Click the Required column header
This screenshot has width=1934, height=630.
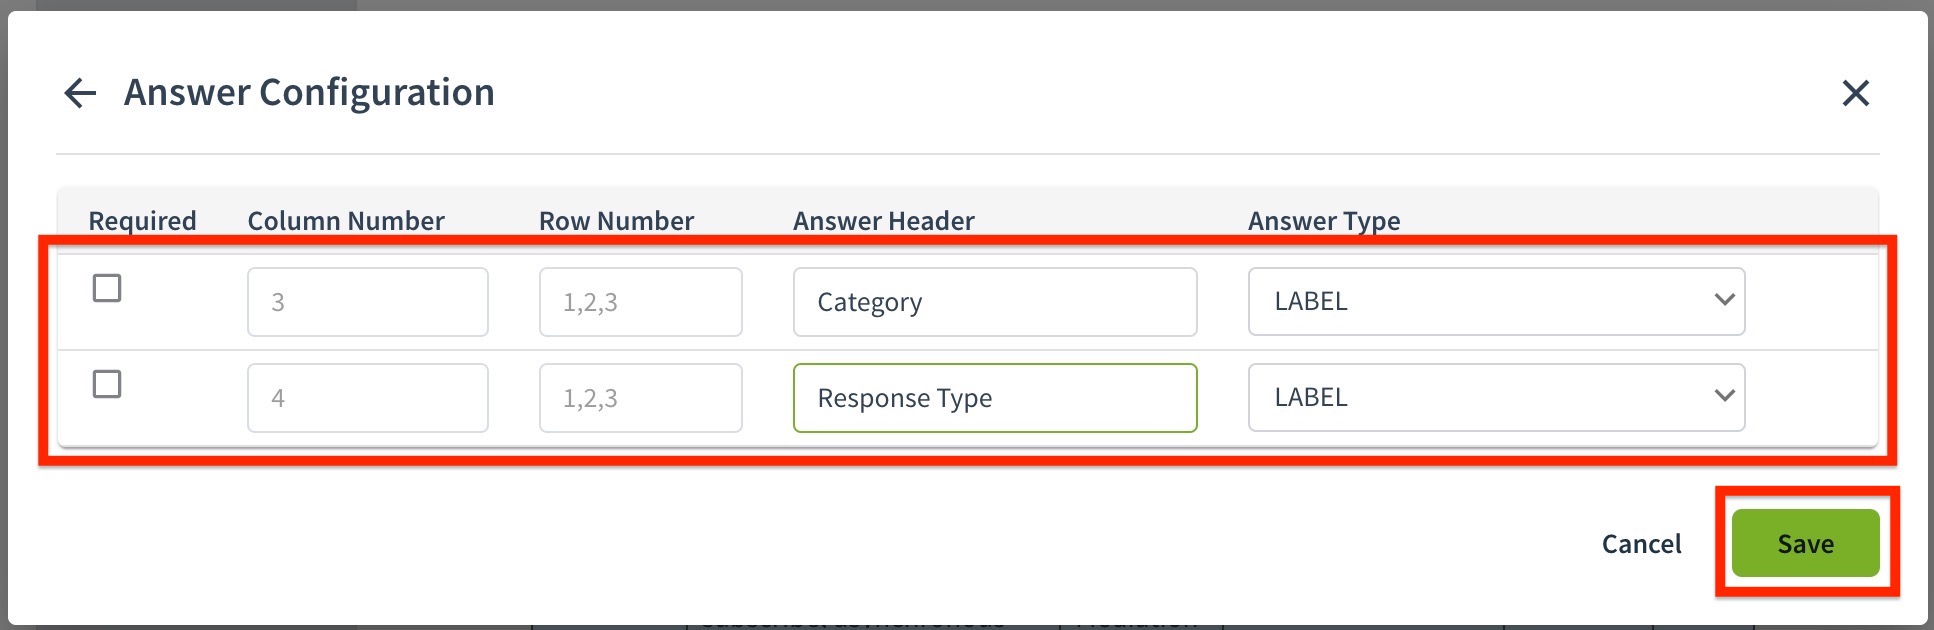(x=142, y=221)
